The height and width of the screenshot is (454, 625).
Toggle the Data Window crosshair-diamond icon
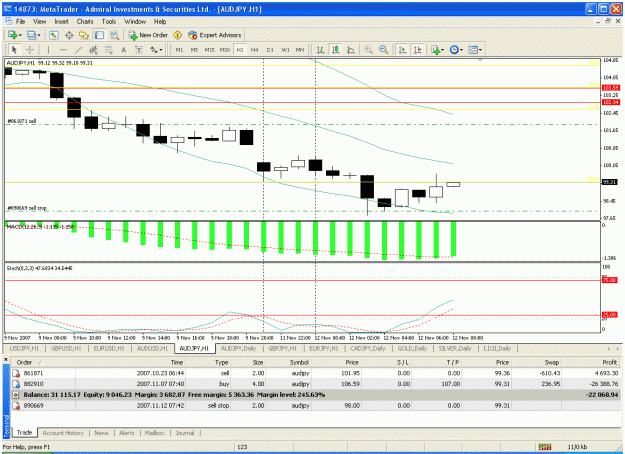click(69, 35)
